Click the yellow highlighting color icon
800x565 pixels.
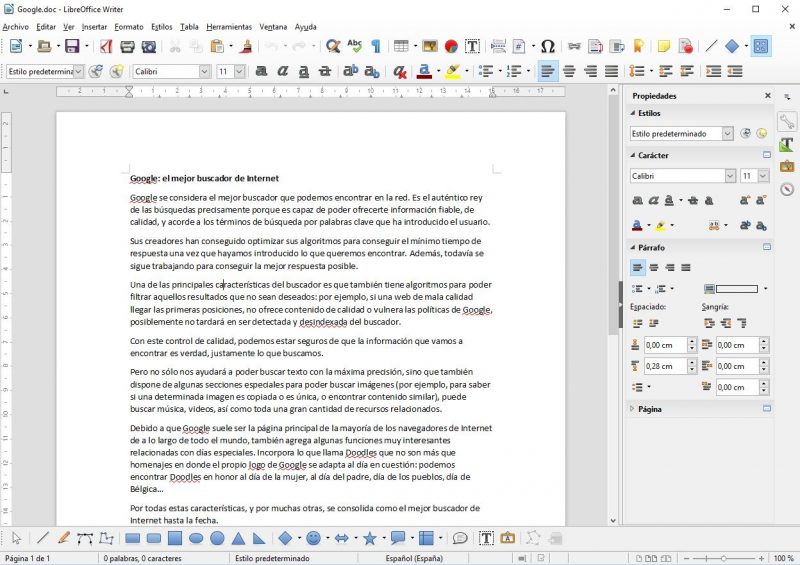pos(452,71)
